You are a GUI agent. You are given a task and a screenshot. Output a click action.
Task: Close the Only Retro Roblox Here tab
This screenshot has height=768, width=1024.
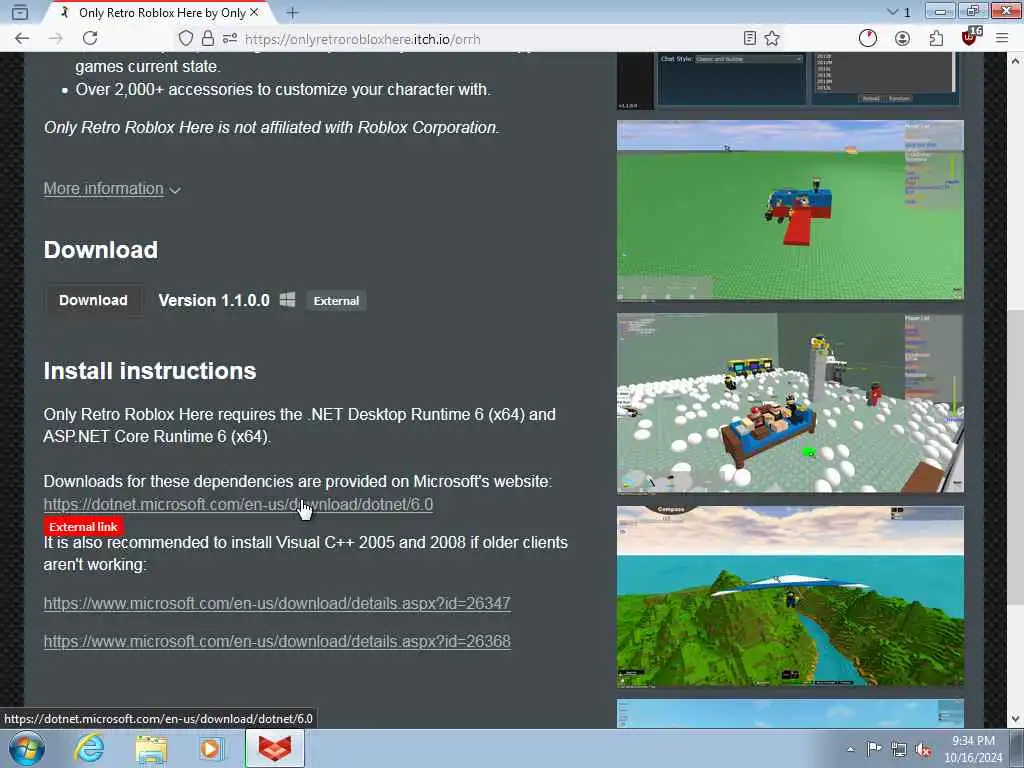pos(254,12)
